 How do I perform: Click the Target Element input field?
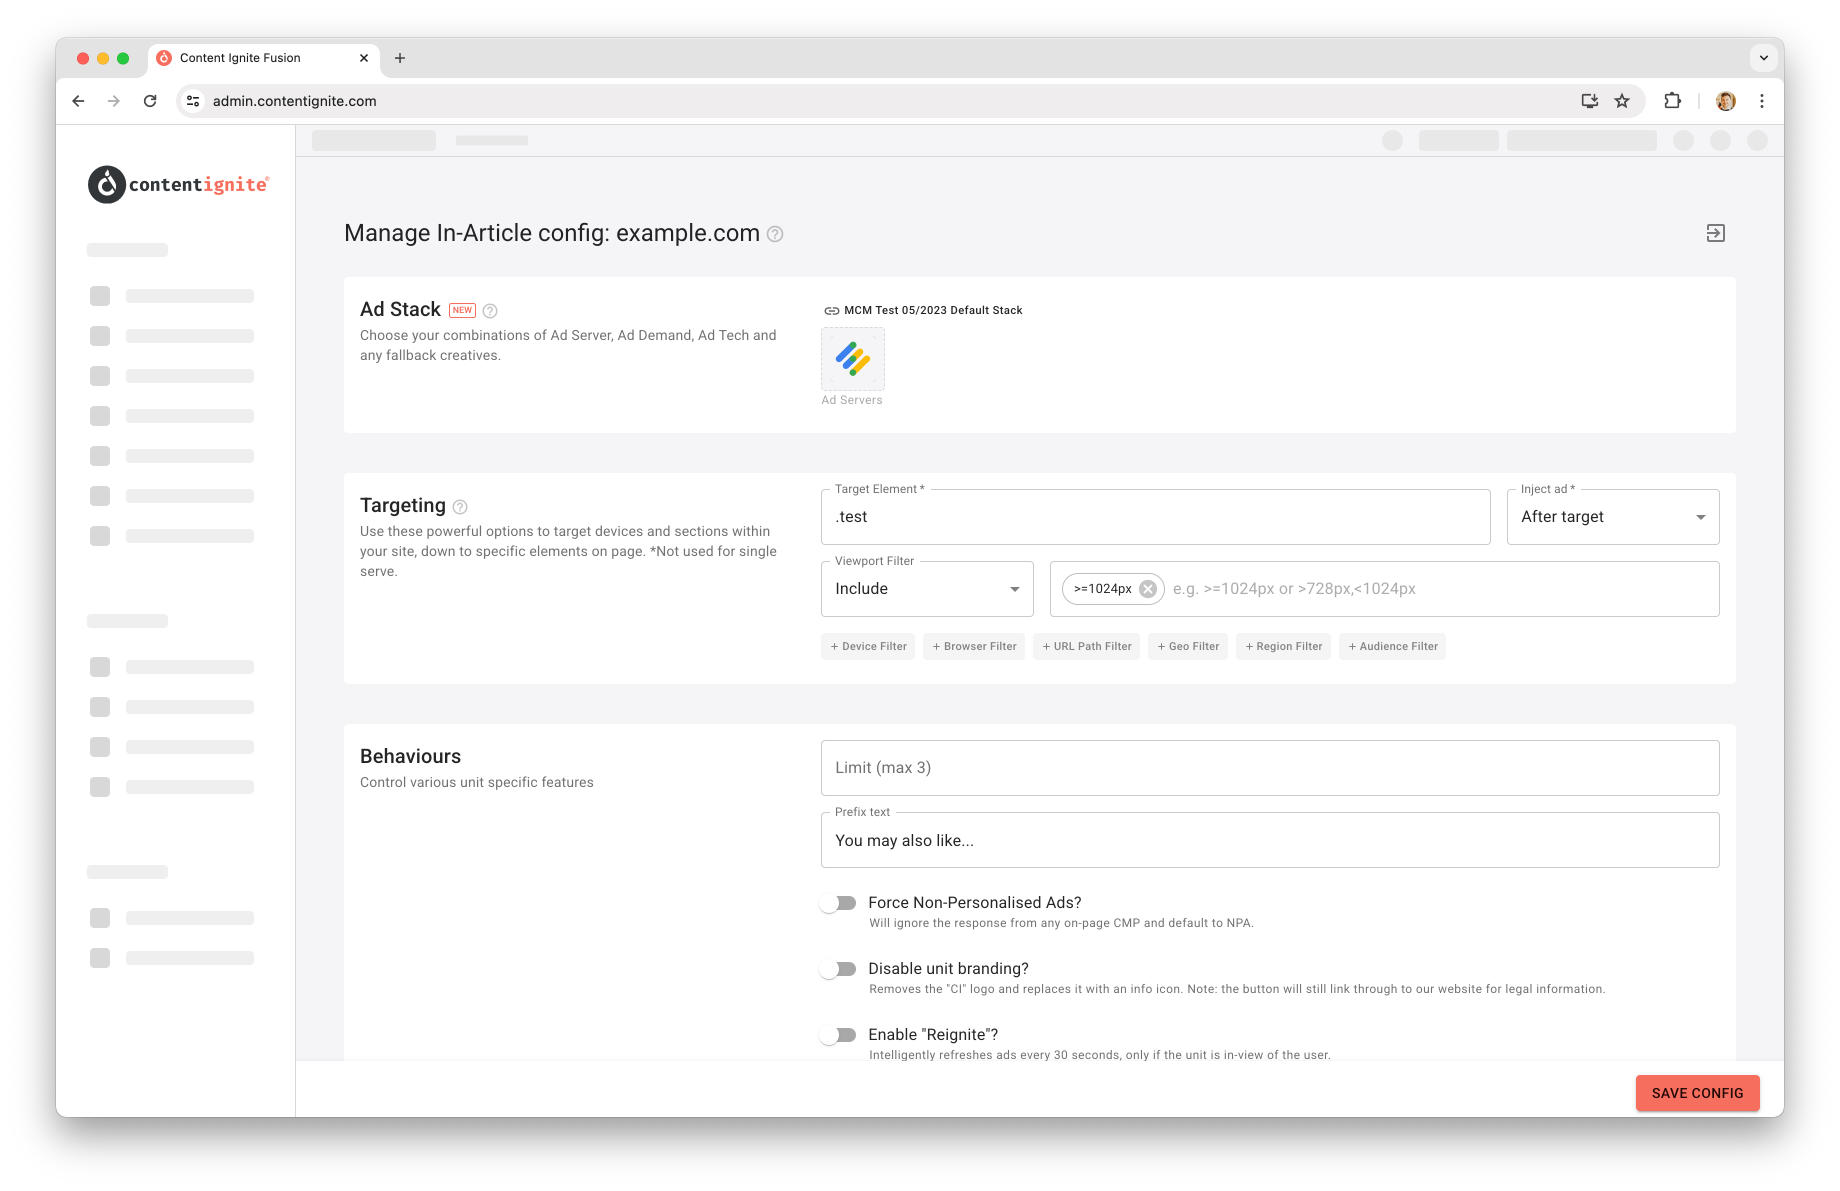point(1155,517)
